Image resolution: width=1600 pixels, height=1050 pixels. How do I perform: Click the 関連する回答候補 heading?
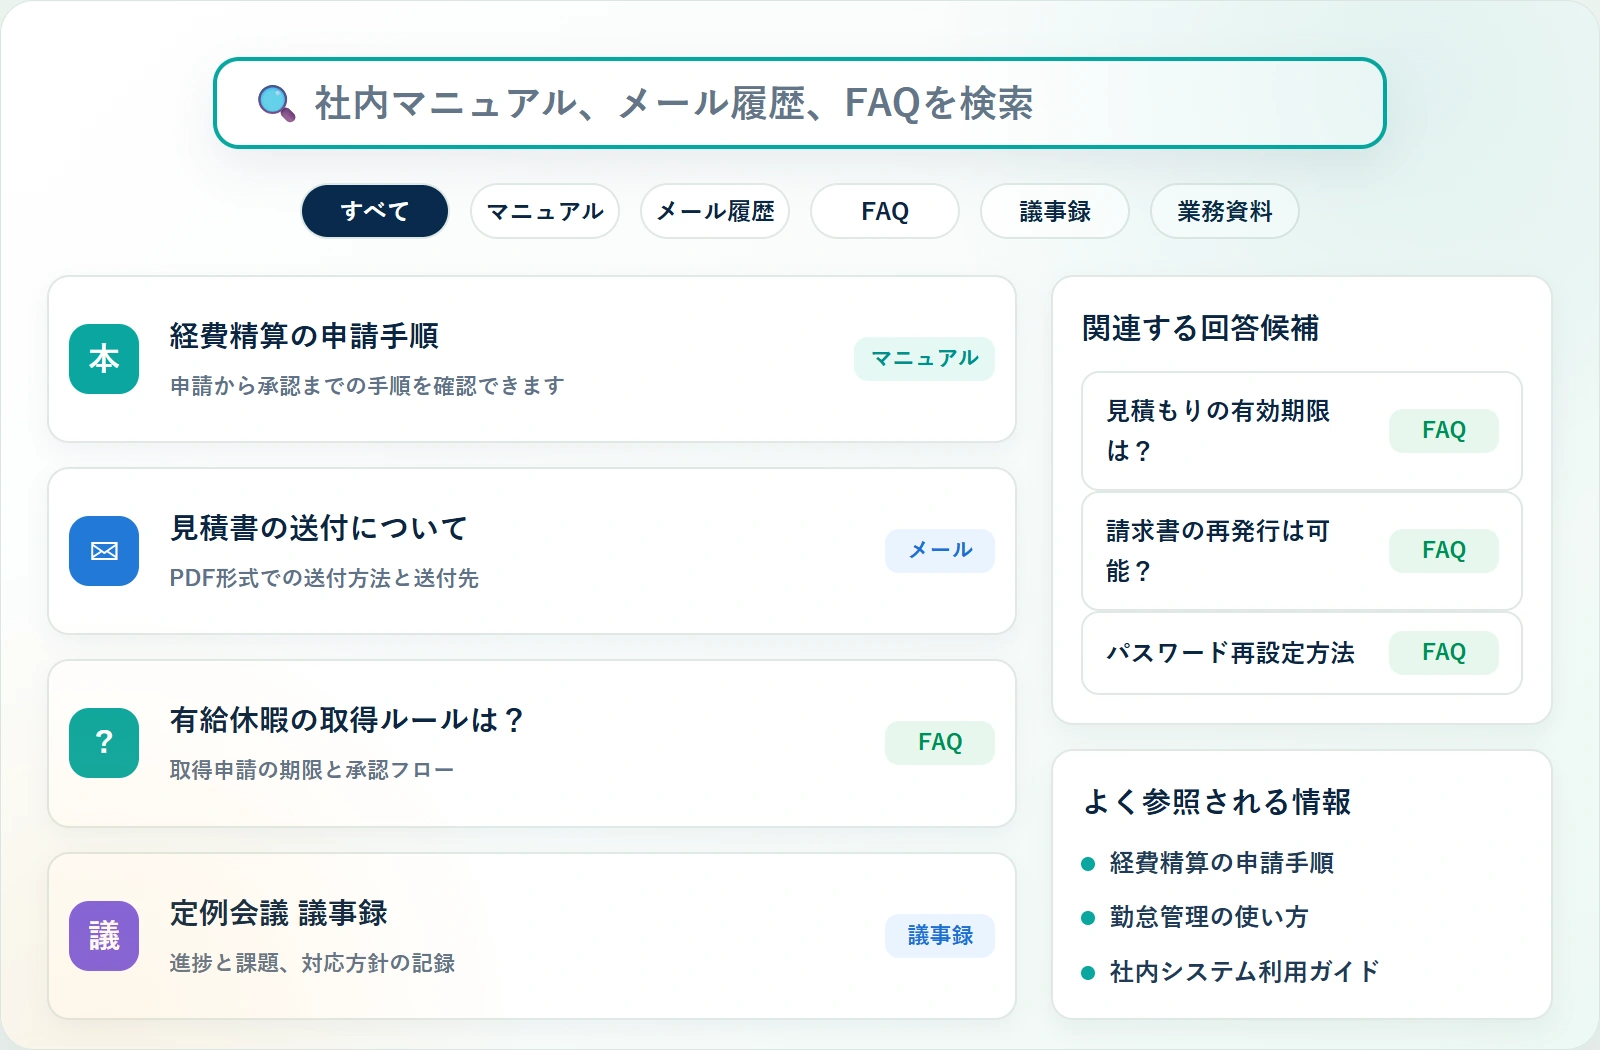coord(1200,328)
